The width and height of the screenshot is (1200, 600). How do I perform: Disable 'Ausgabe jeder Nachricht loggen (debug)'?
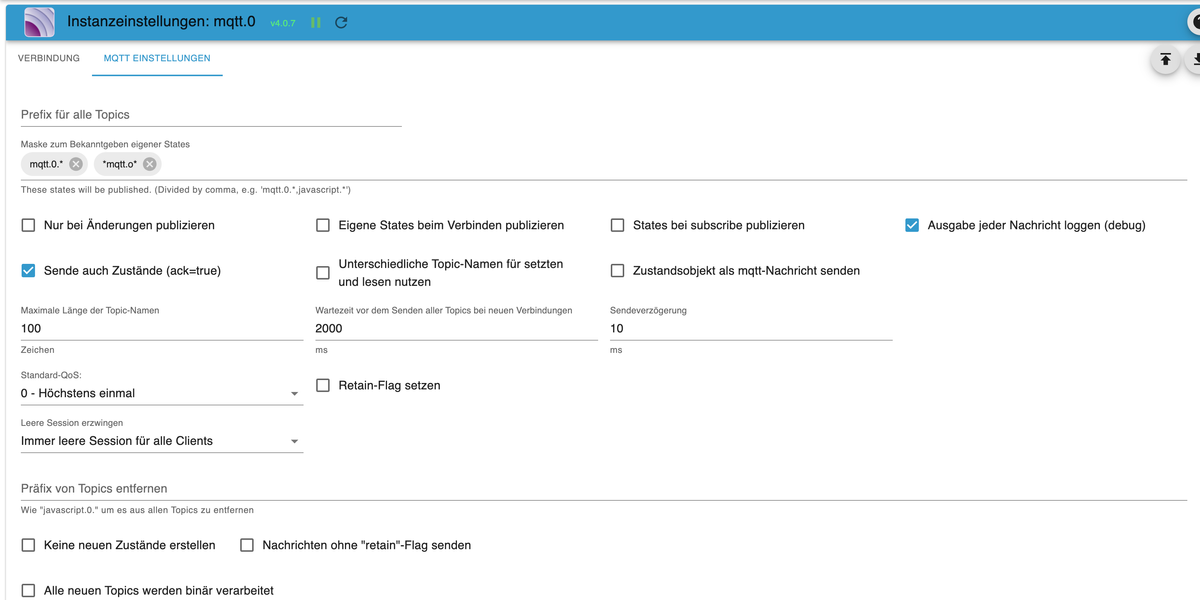pos(912,225)
